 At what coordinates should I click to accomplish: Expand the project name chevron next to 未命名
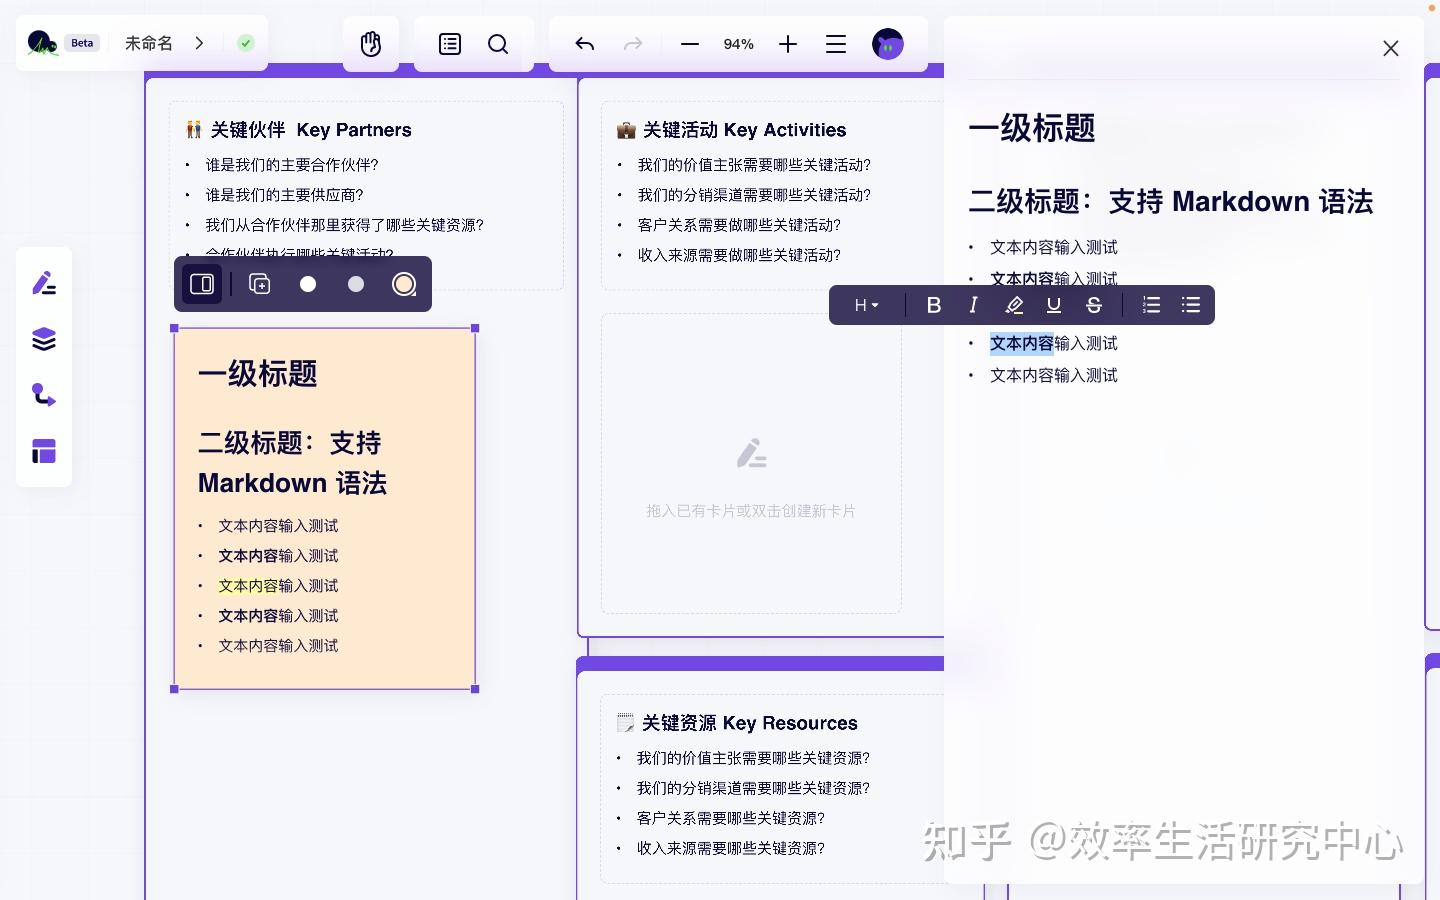(x=199, y=43)
